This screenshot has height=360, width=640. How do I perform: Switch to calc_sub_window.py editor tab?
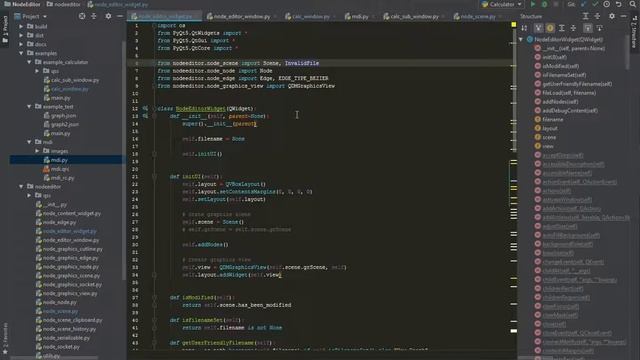pos(414,16)
